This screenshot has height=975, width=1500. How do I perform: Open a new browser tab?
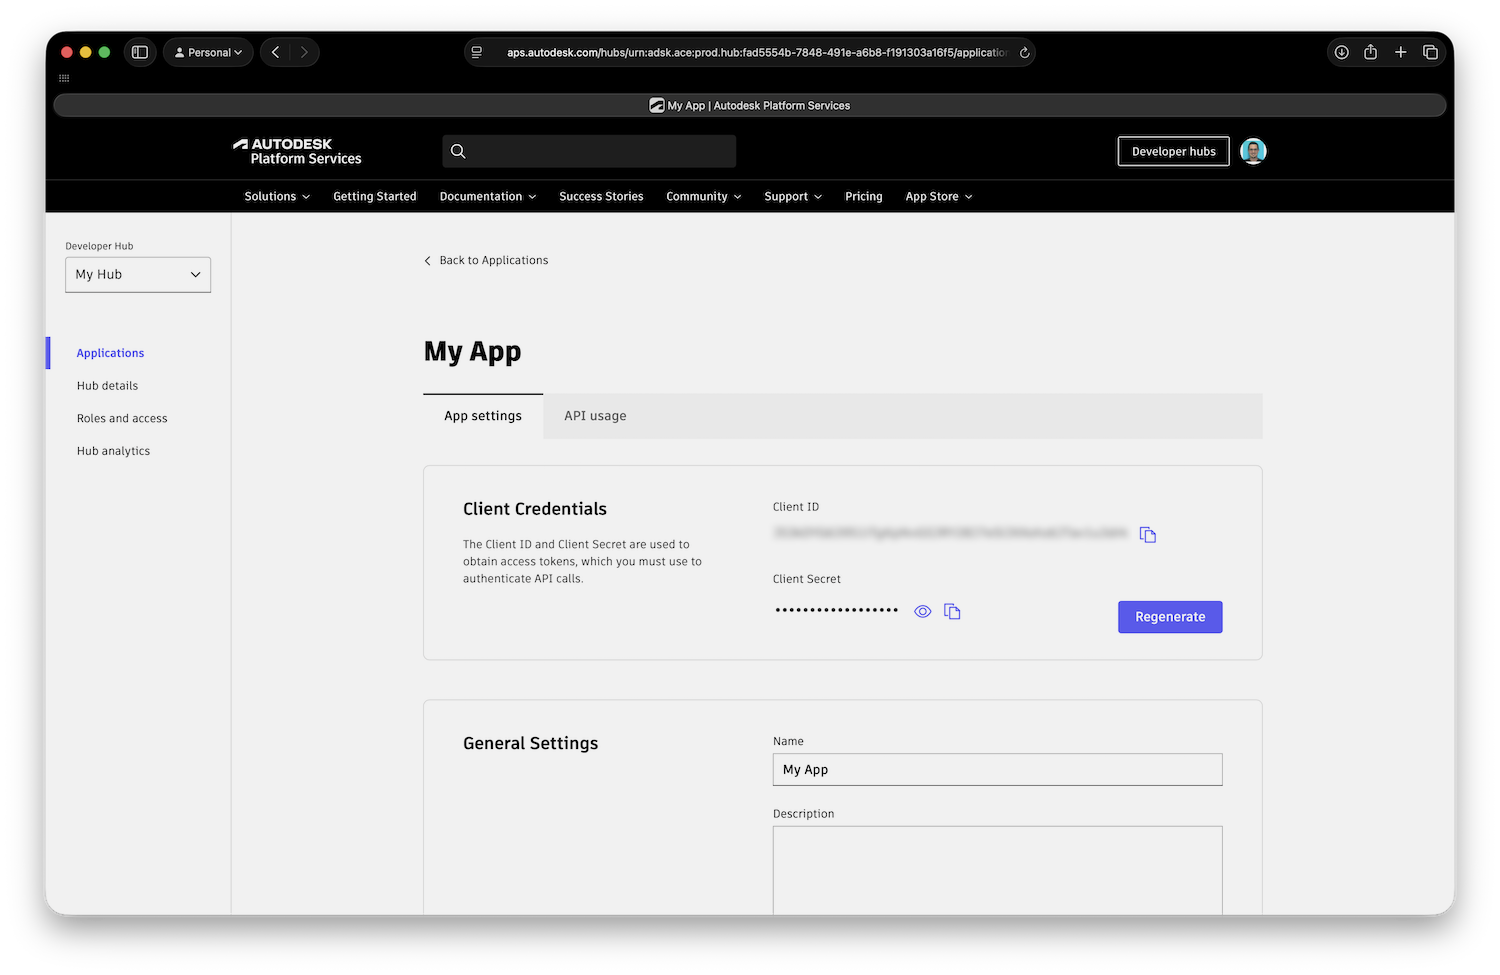click(1400, 52)
